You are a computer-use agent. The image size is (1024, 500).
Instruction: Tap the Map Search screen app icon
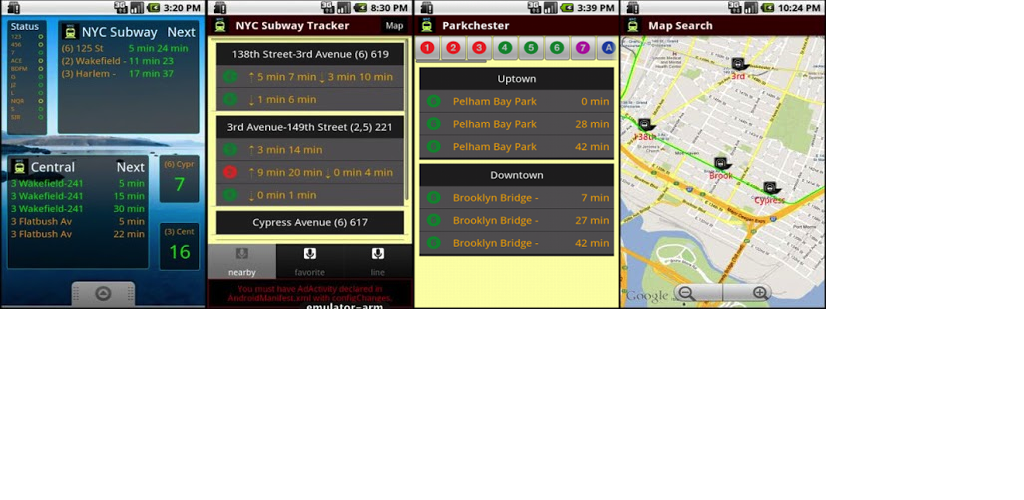point(633,26)
